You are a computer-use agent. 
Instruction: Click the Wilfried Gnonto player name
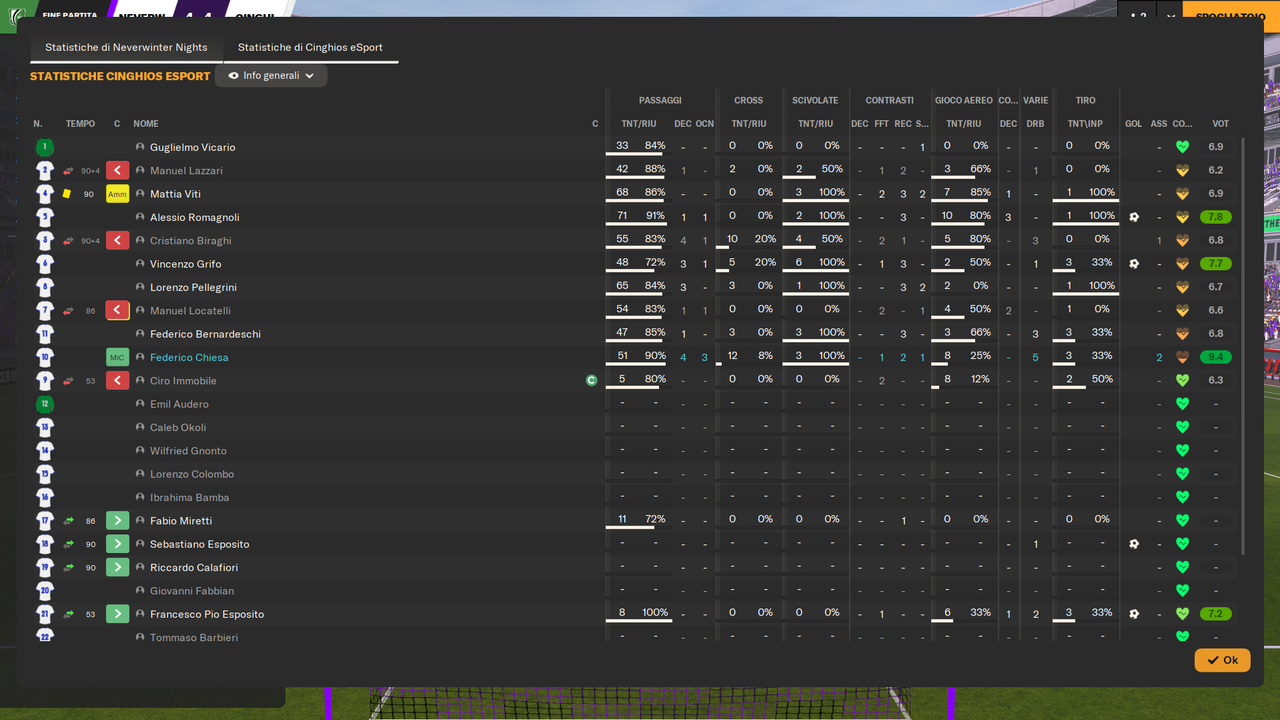point(188,451)
